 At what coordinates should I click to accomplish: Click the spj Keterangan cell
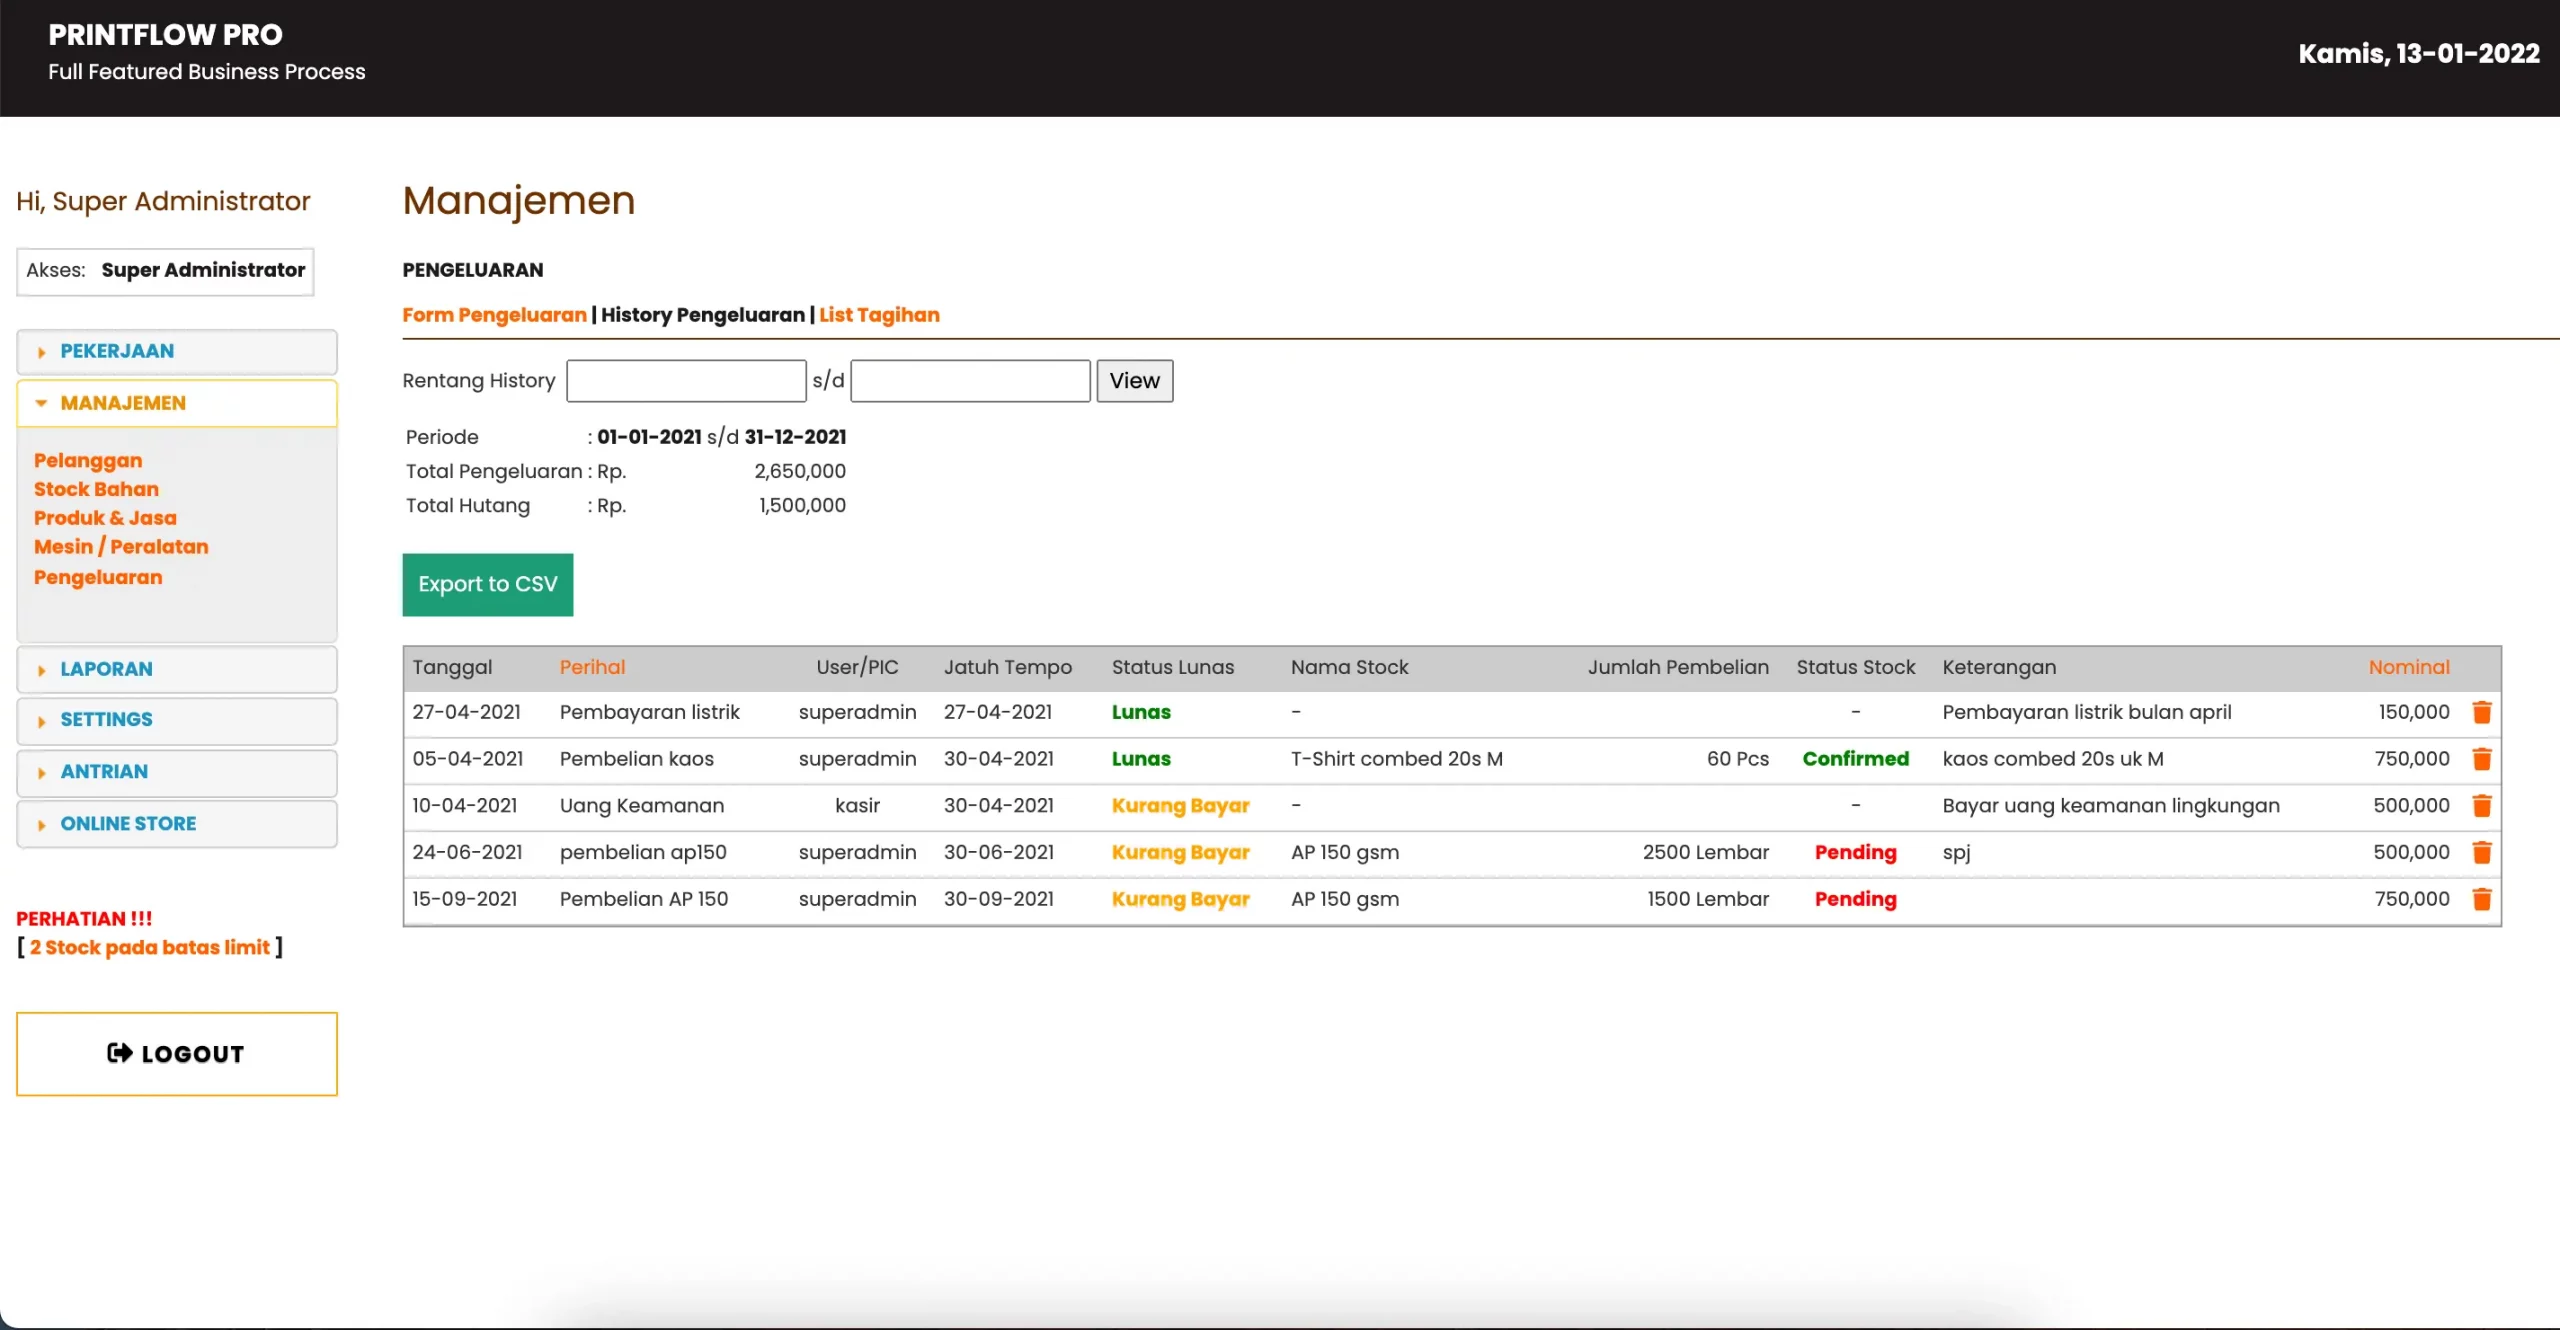pos(1955,853)
